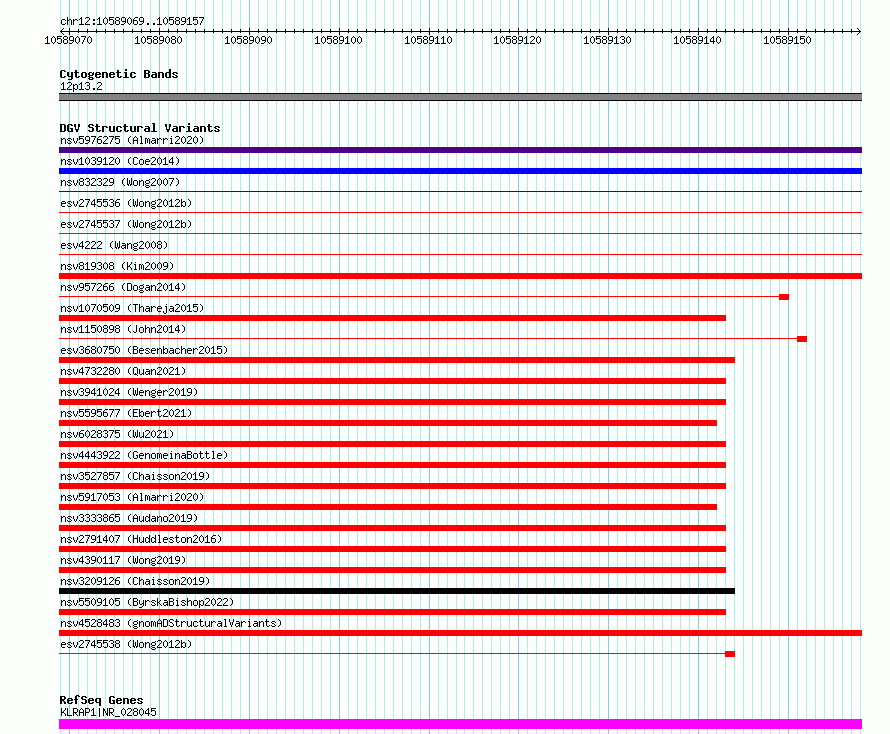This screenshot has width=890, height=734.
Task: Open variant nsv5595677 (Ebert2021)
Action: [x=126, y=413]
